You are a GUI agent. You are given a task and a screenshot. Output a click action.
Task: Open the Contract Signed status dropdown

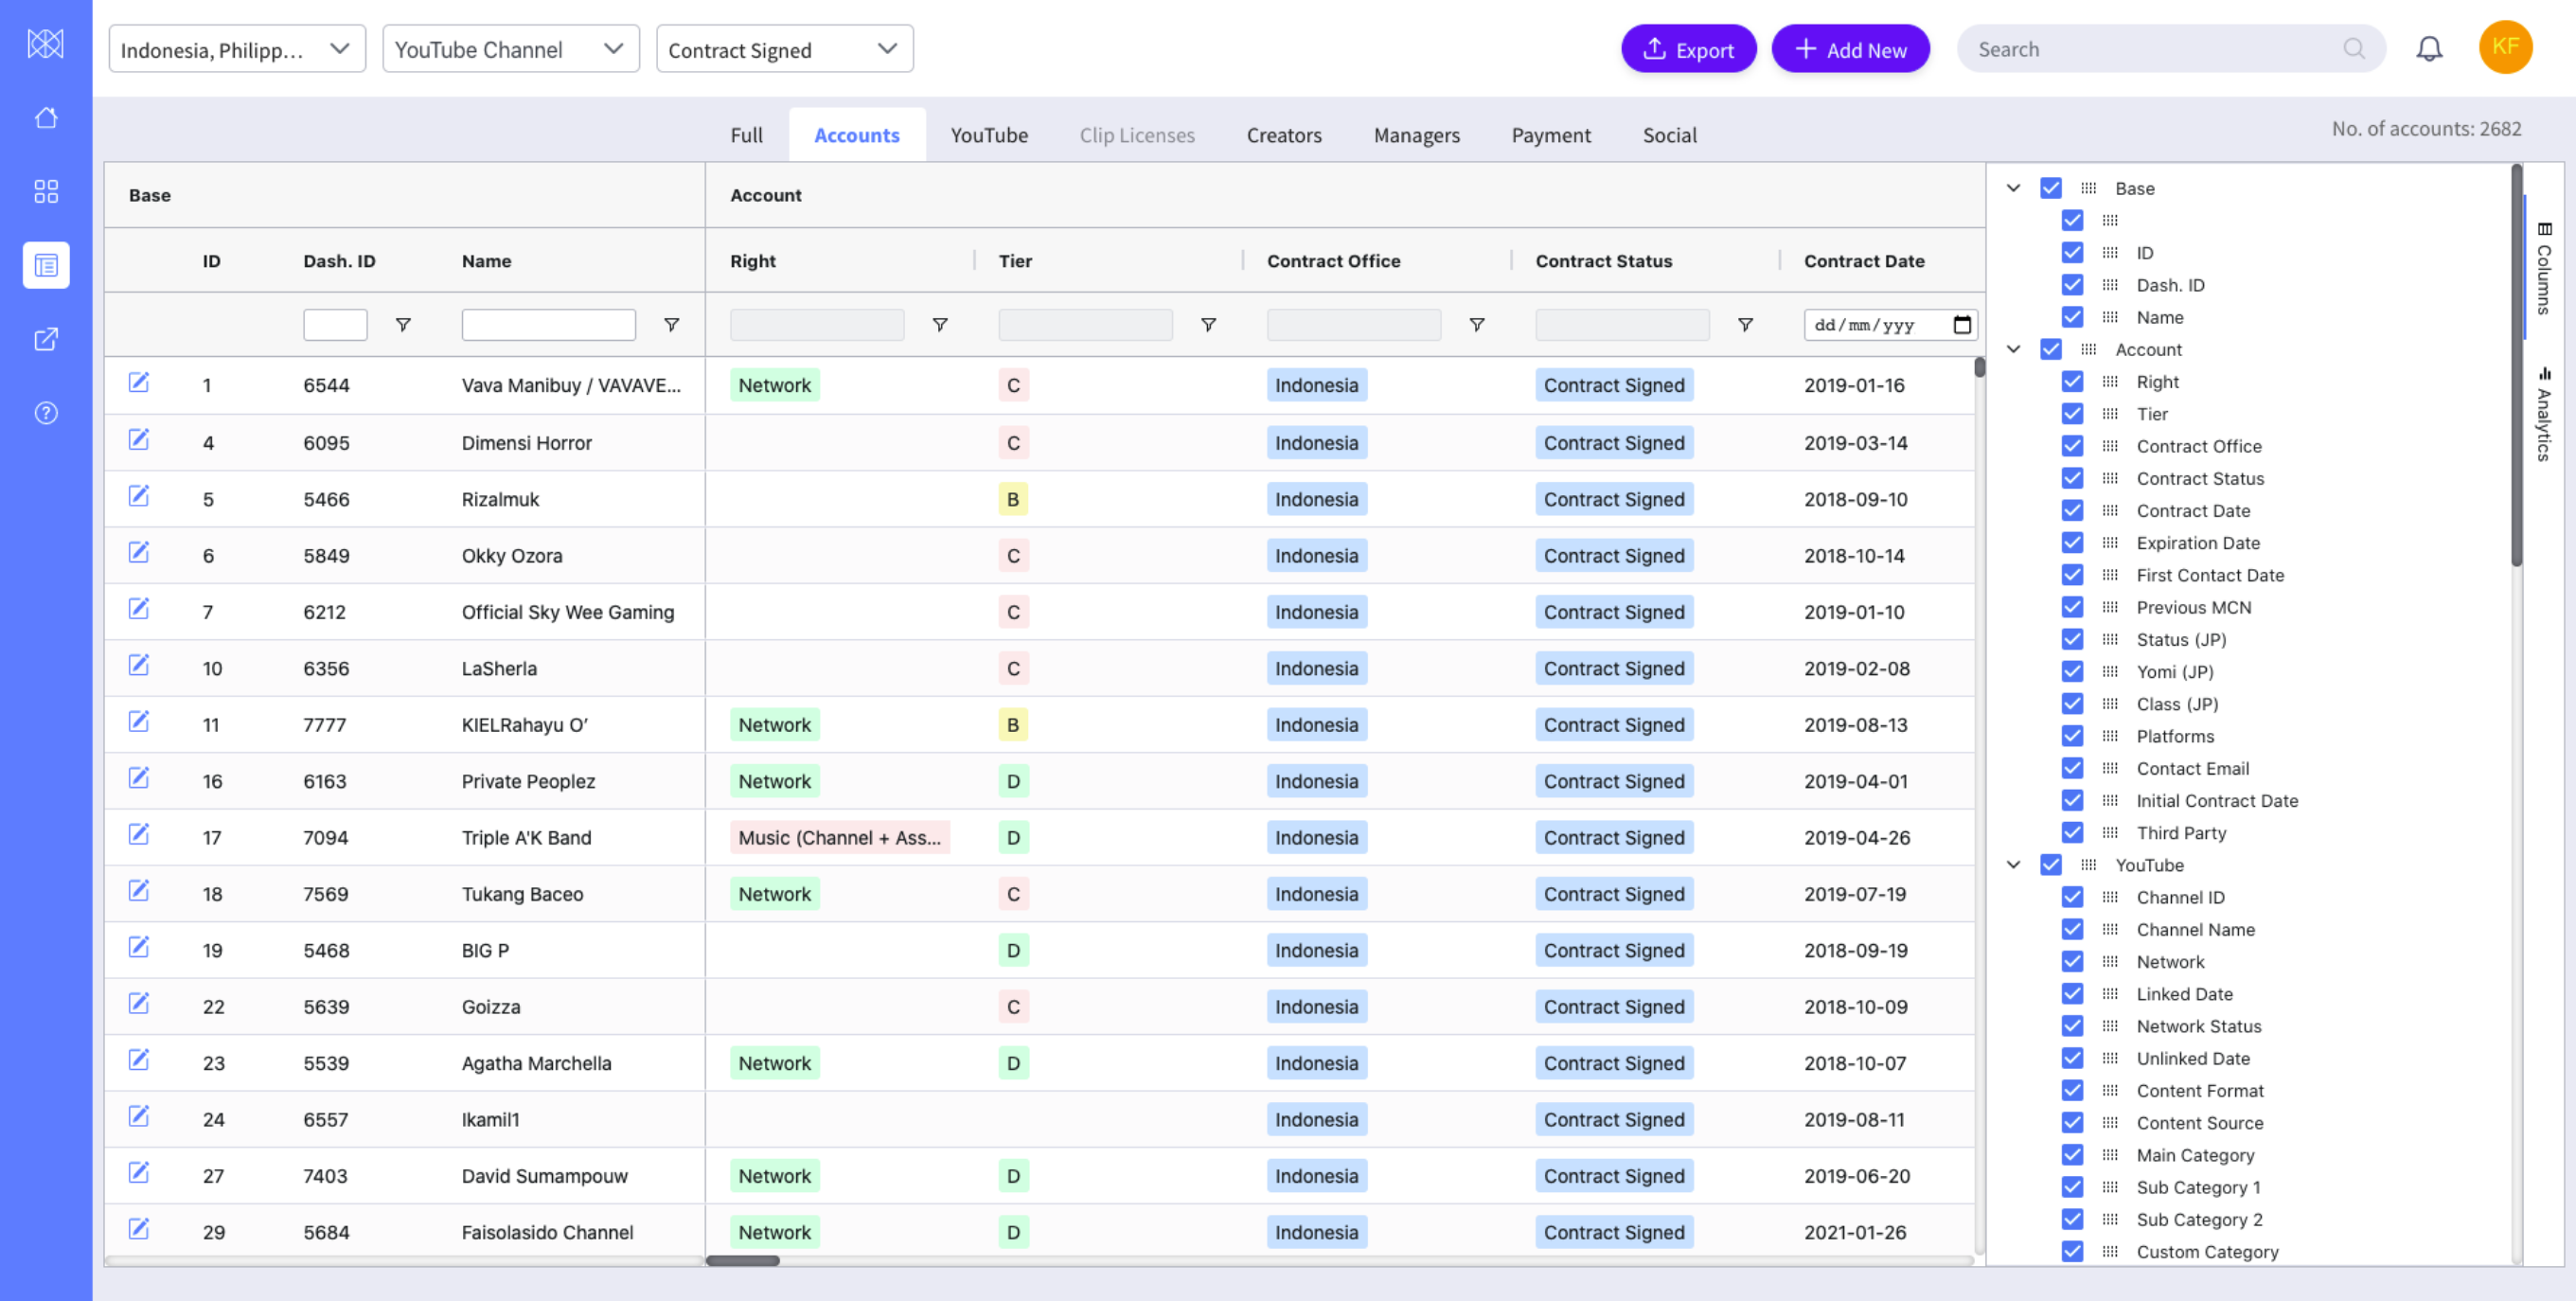(x=784, y=49)
